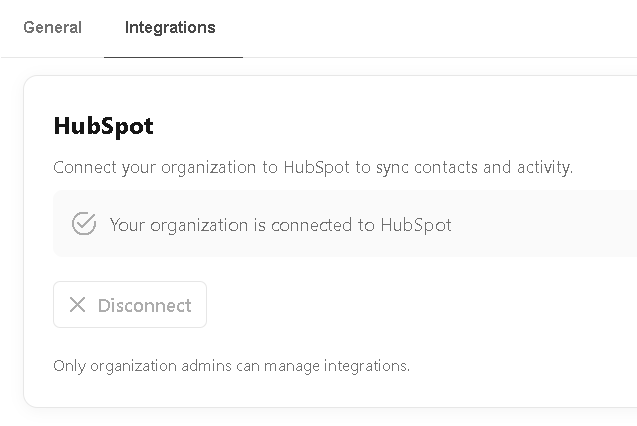Click the underline beneath the Integrations tab
The width and height of the screenshot is (637, 426).
(x=173, y=57)
